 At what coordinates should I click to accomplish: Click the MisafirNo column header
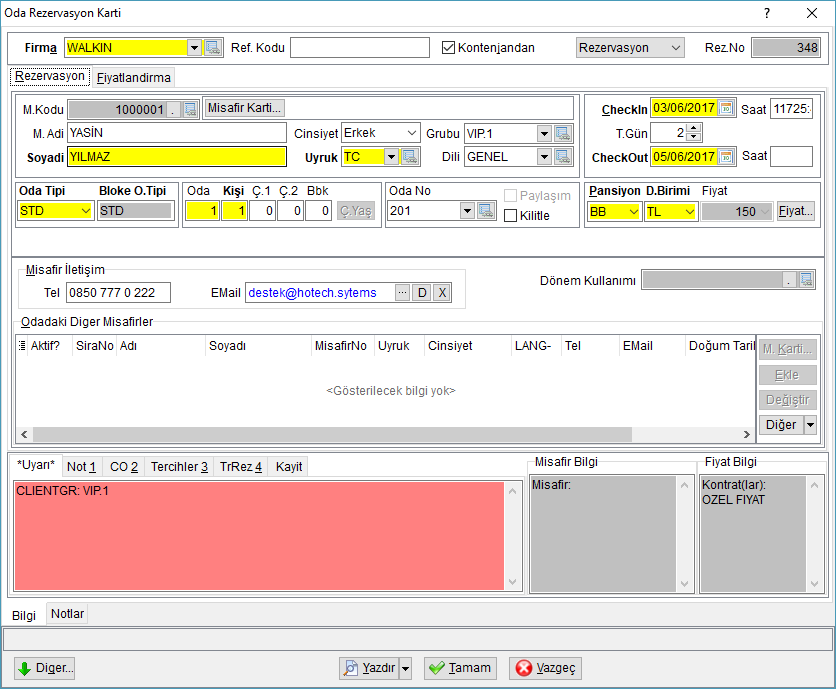click(x=341, y=346)
